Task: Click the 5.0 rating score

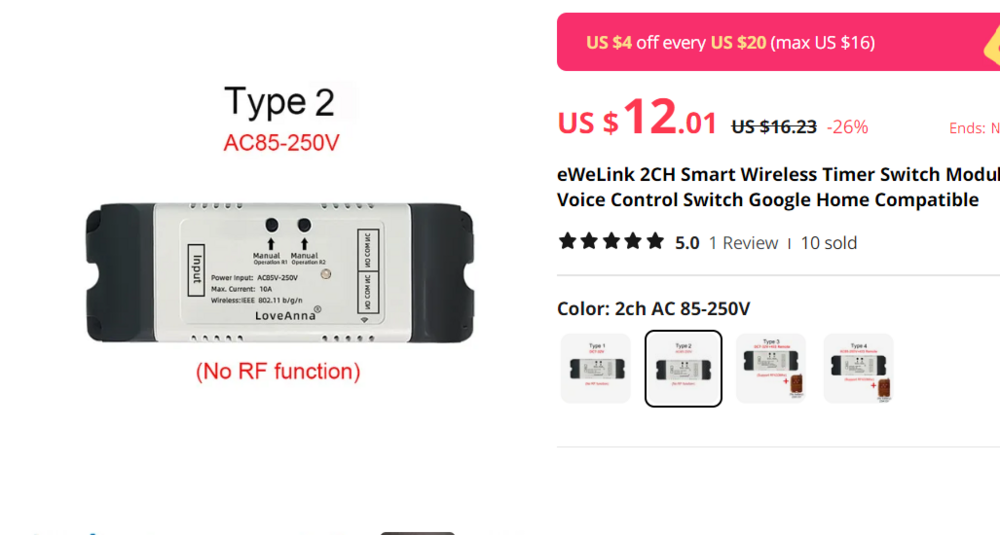Action: 687,243
